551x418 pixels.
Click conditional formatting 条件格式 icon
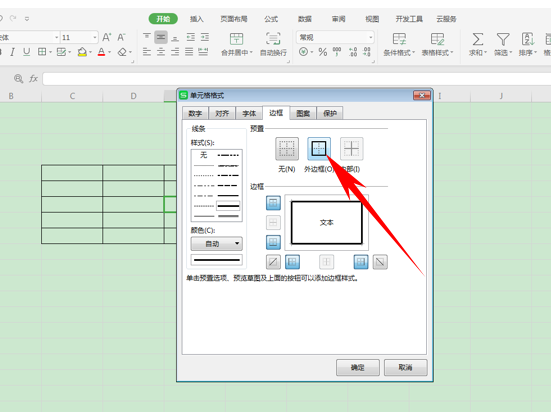[x=399, y=39]
